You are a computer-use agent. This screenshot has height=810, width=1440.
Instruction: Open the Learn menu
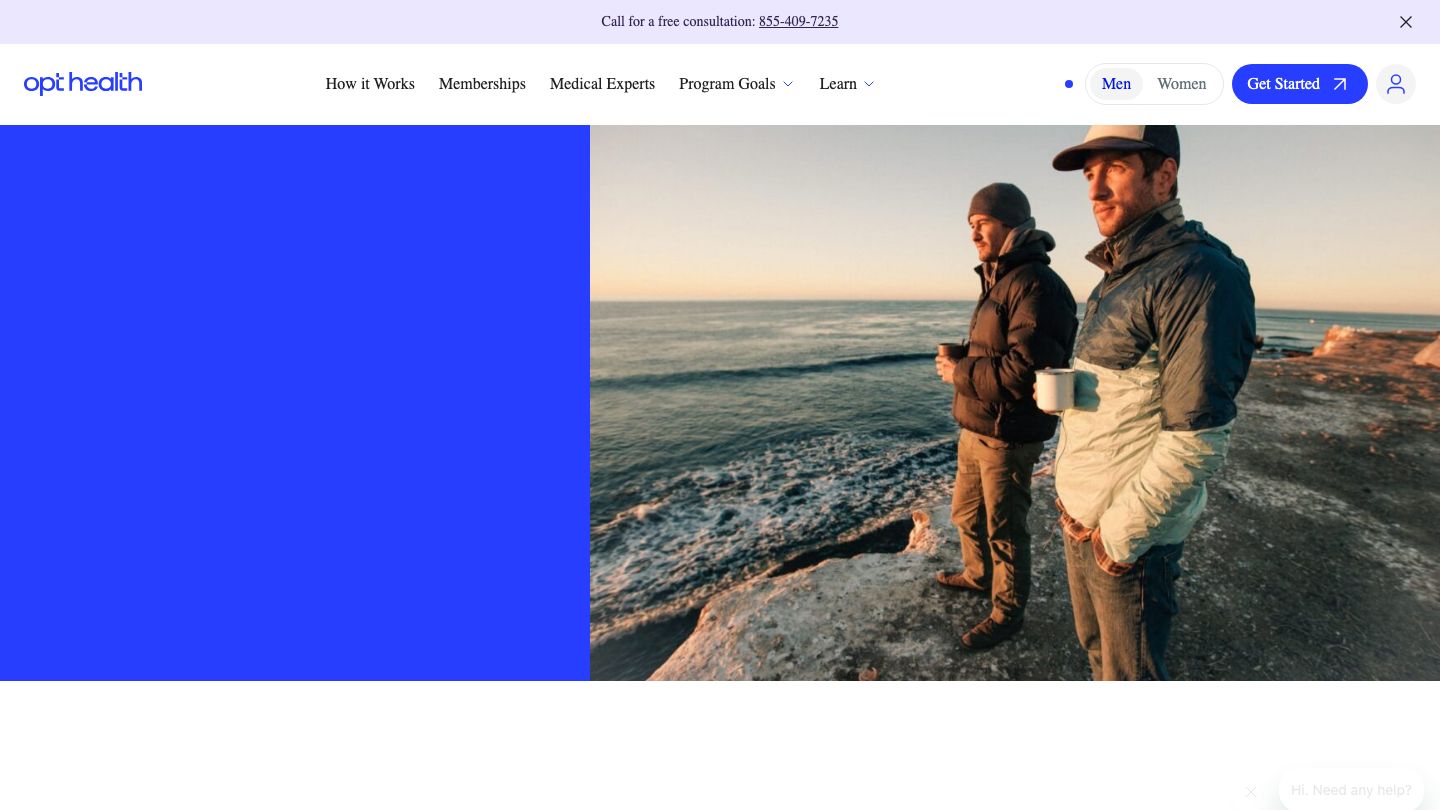click(x=838, y=84)
